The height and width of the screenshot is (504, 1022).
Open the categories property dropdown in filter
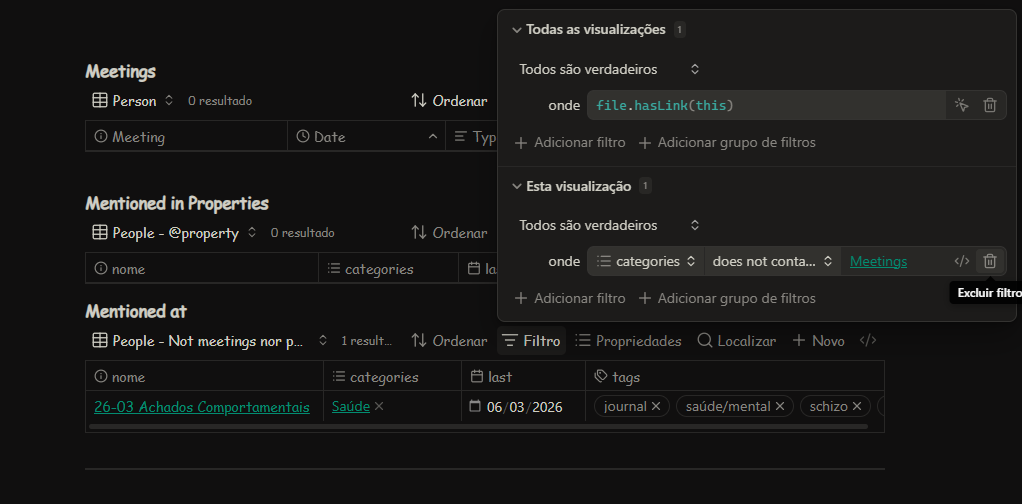point(645,261)
